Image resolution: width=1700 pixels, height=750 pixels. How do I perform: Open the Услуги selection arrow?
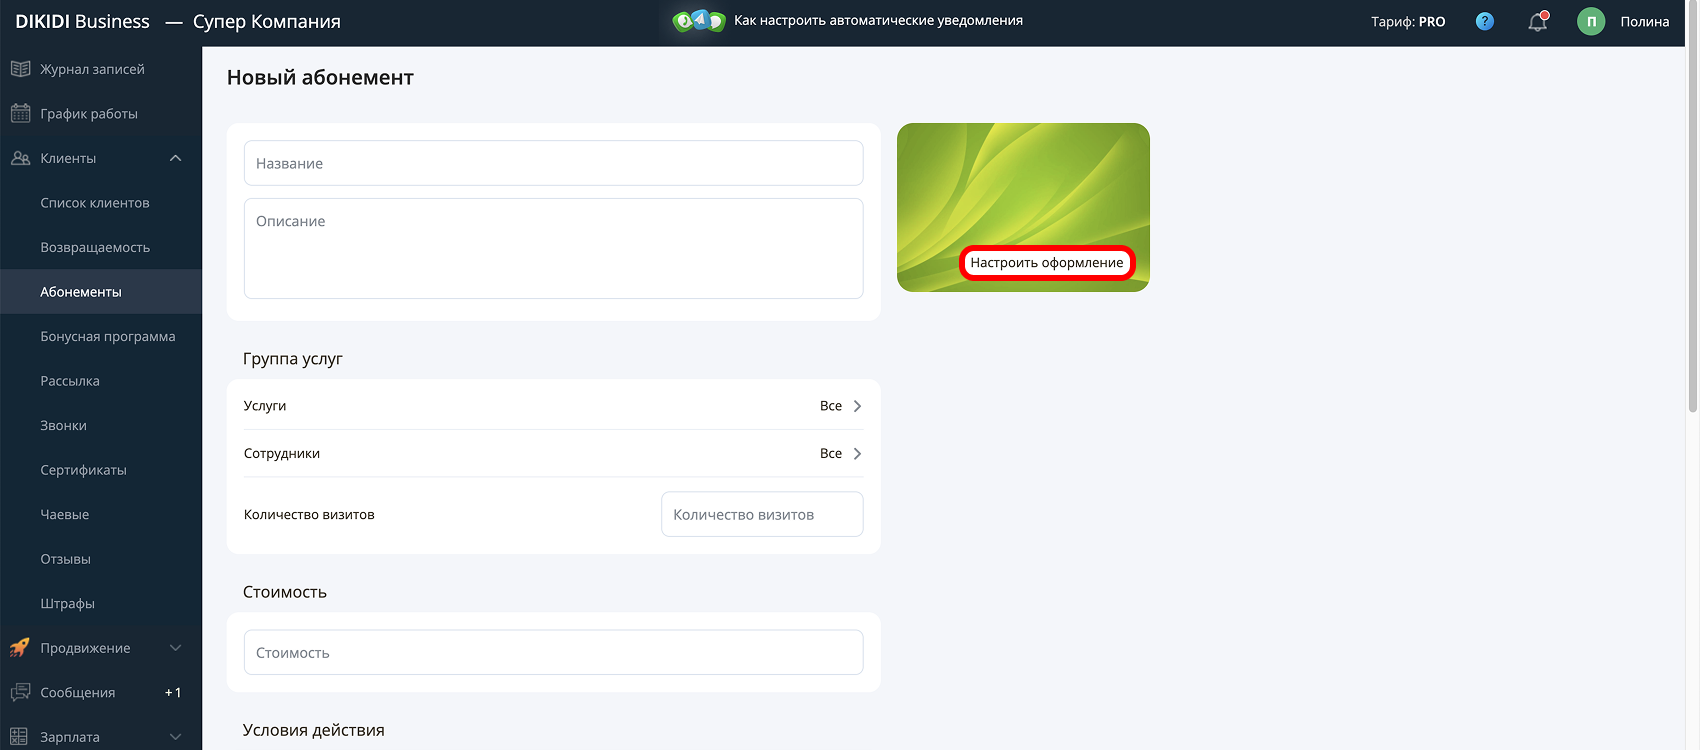click(857, 406)
